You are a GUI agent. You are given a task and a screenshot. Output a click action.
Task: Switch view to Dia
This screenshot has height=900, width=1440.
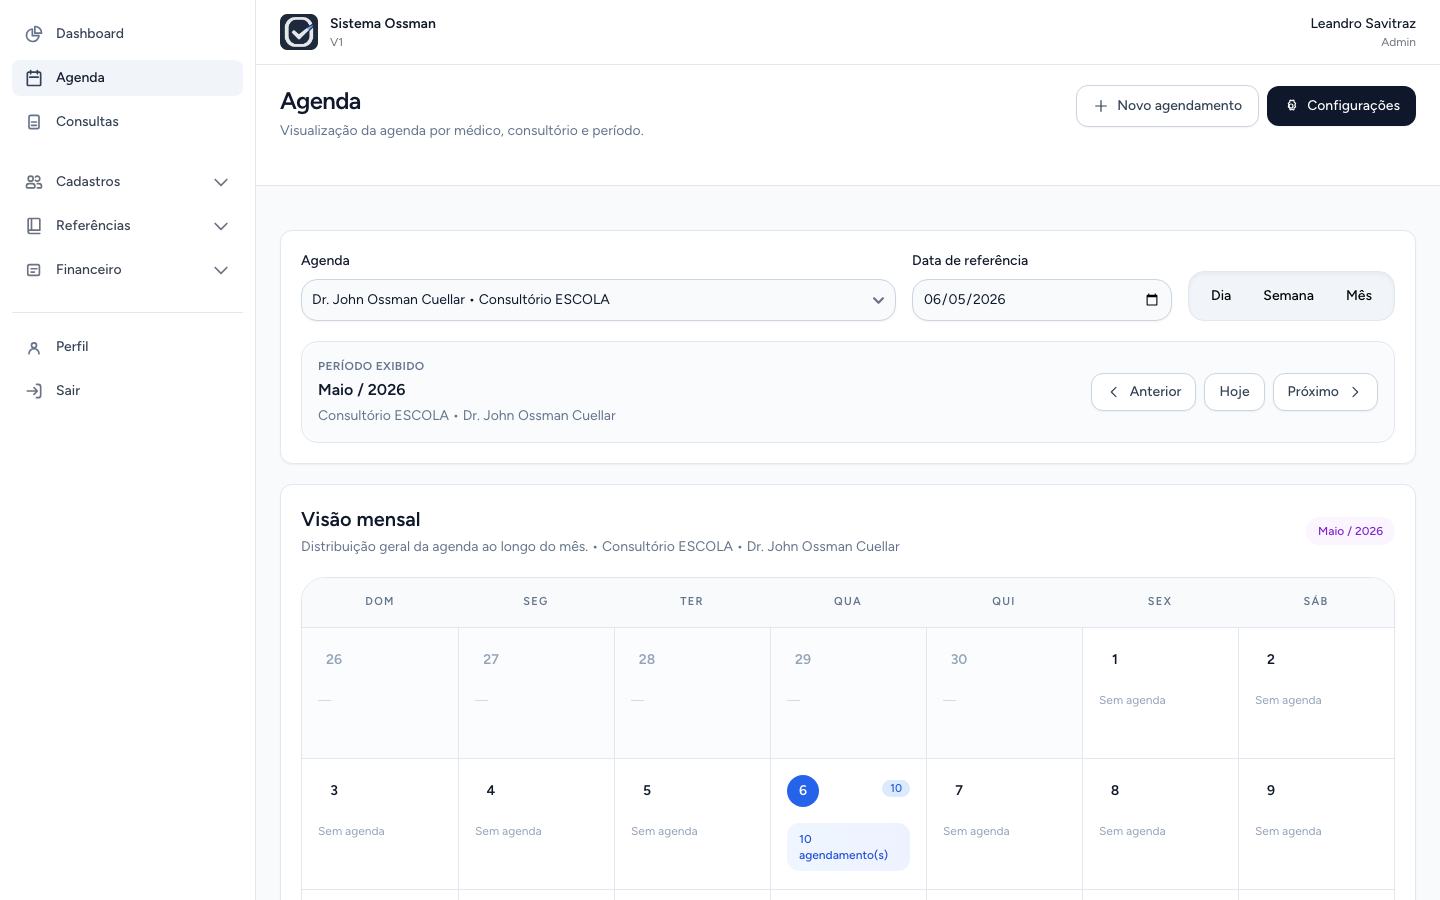[1221, 296]
